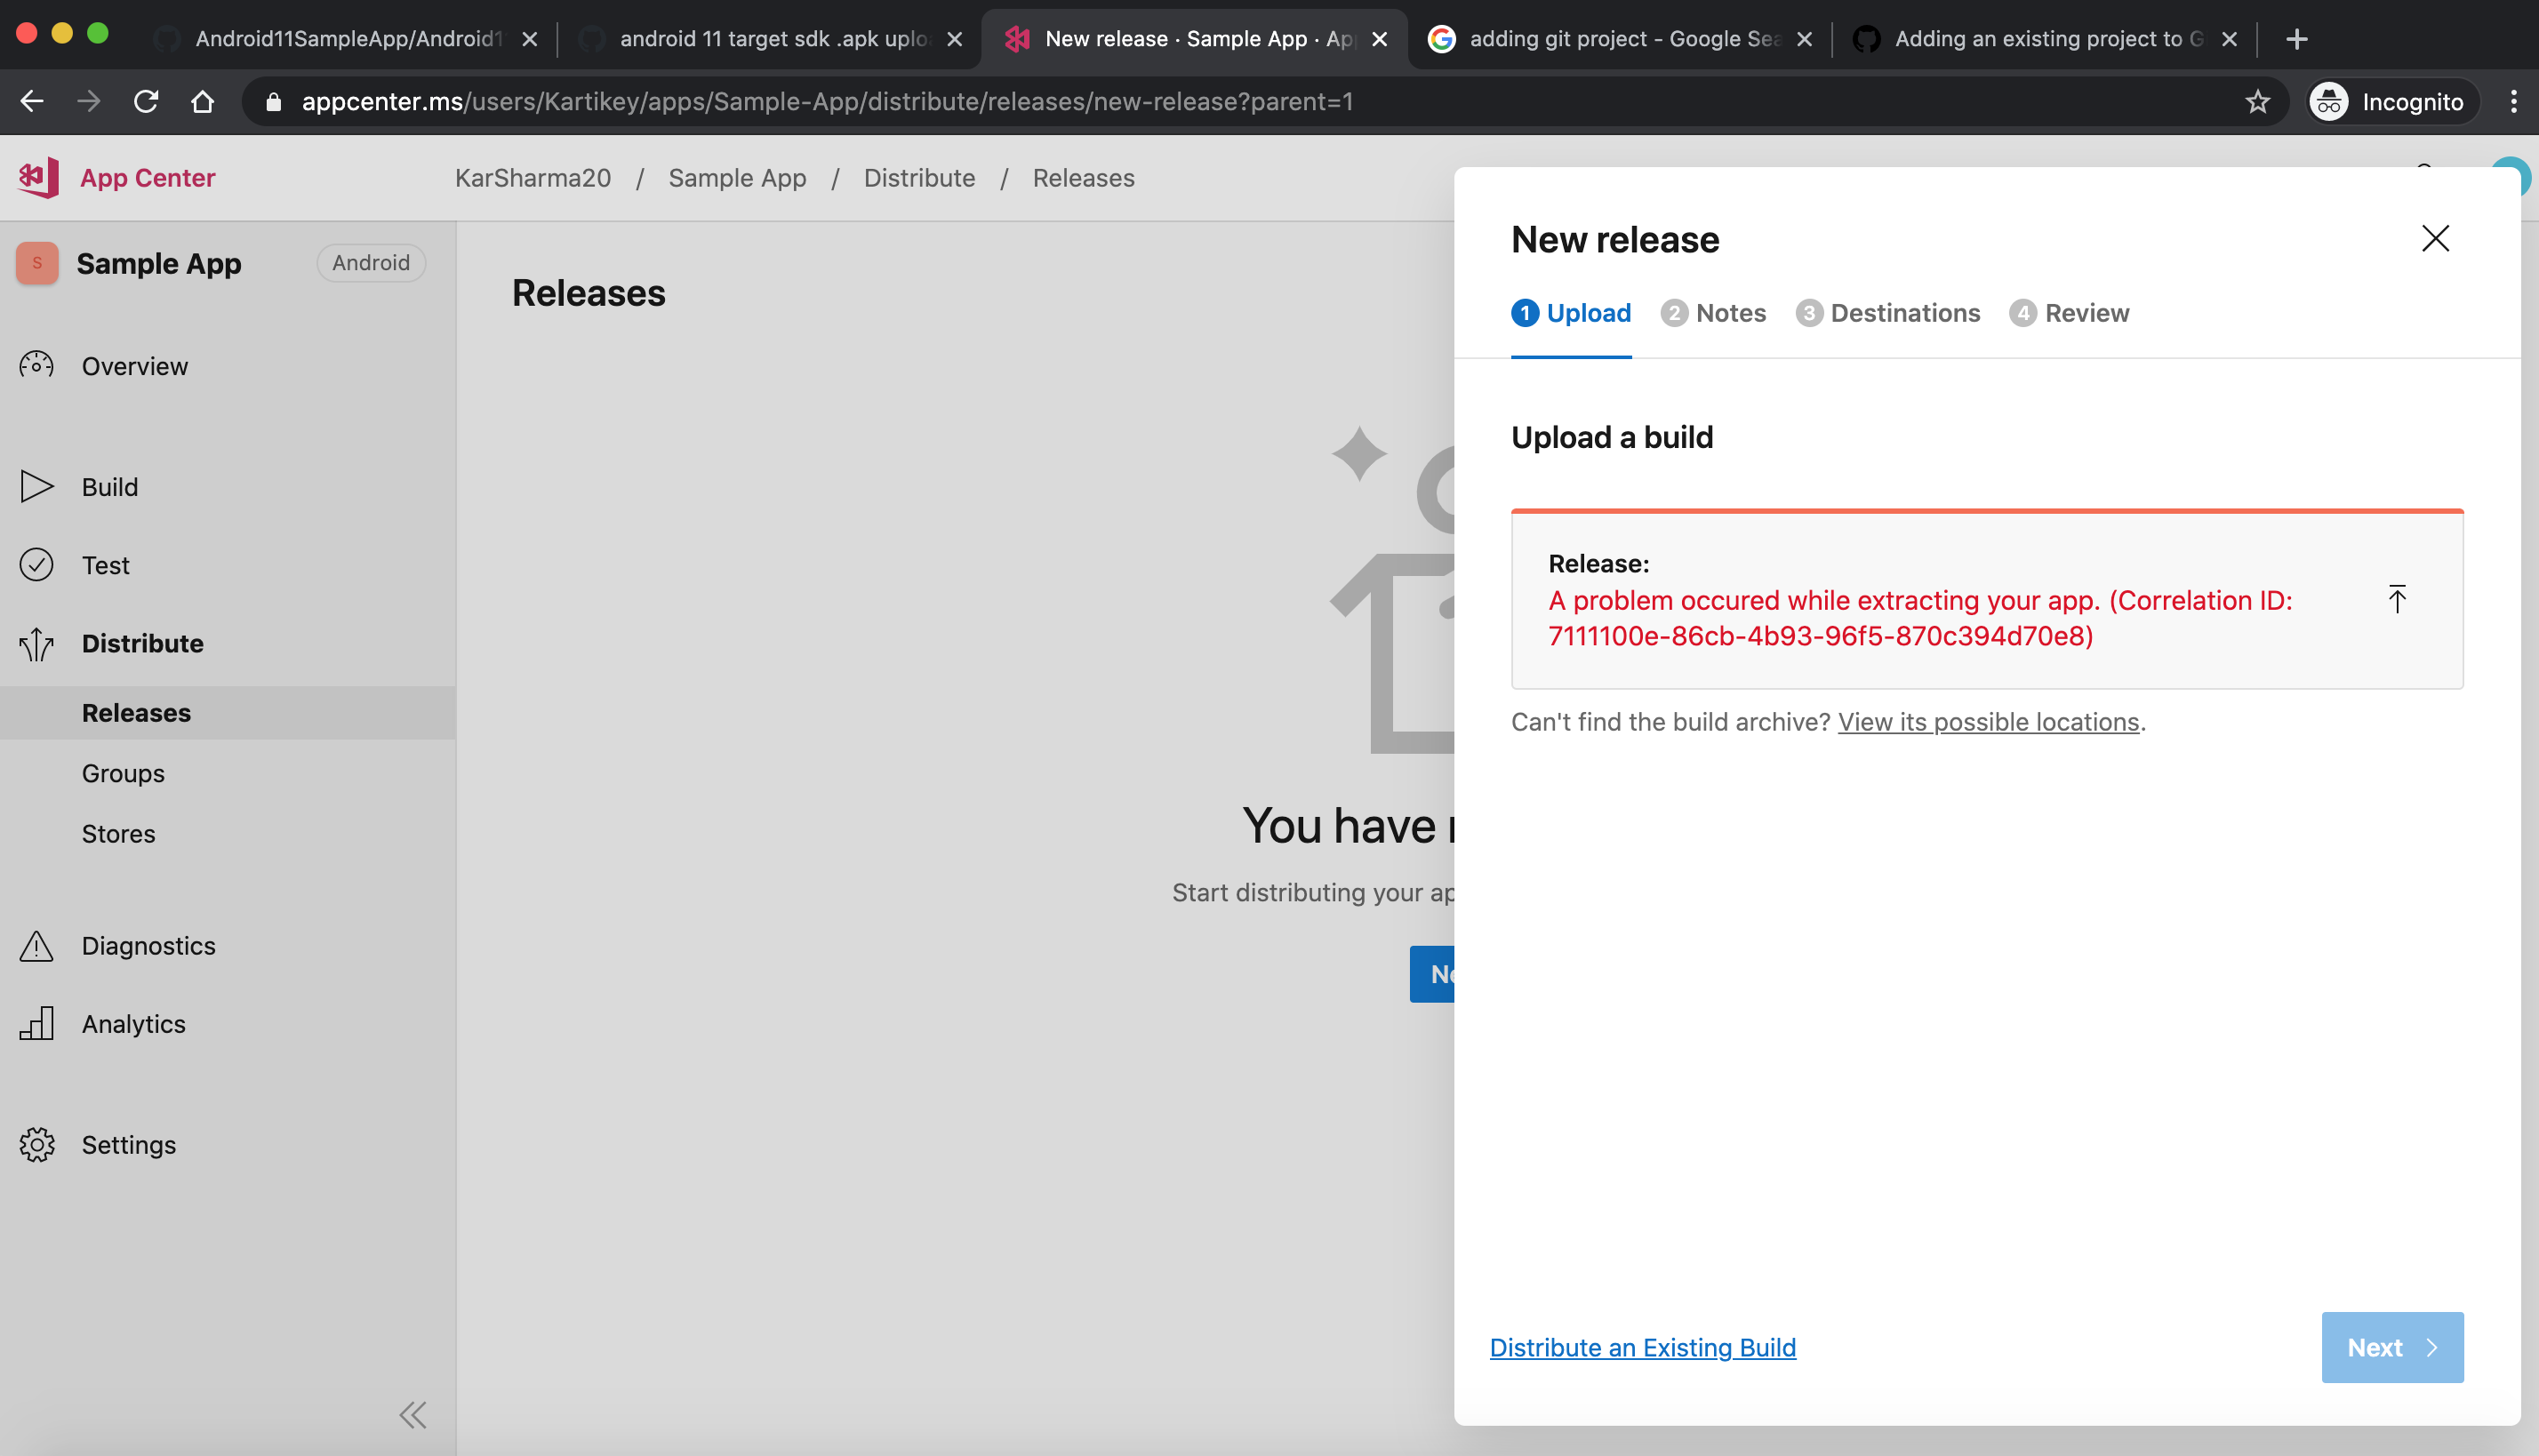Bookmark the page using the star icon
This screenshot has width=2539, height=1456.
pyautogui.click(x=2258, y=101)
